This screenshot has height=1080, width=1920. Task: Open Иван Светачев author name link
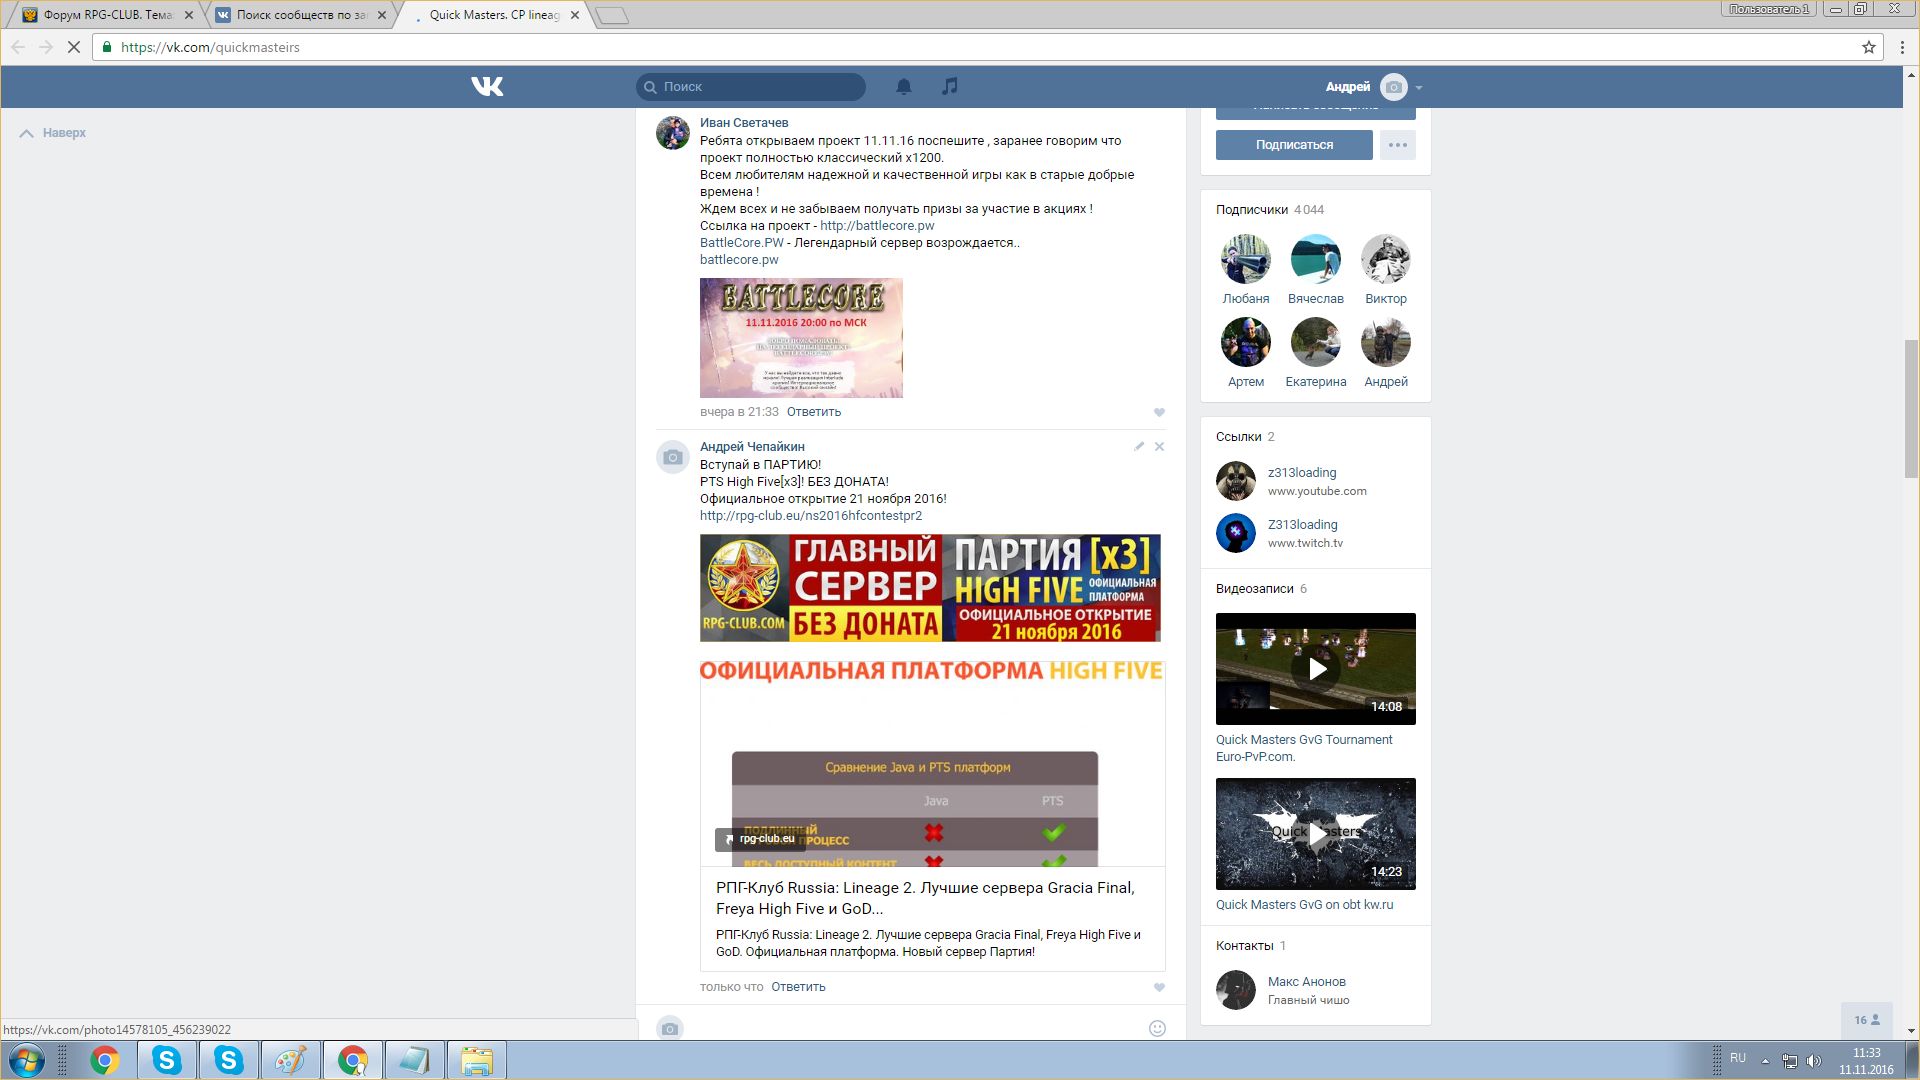(744, 123)
